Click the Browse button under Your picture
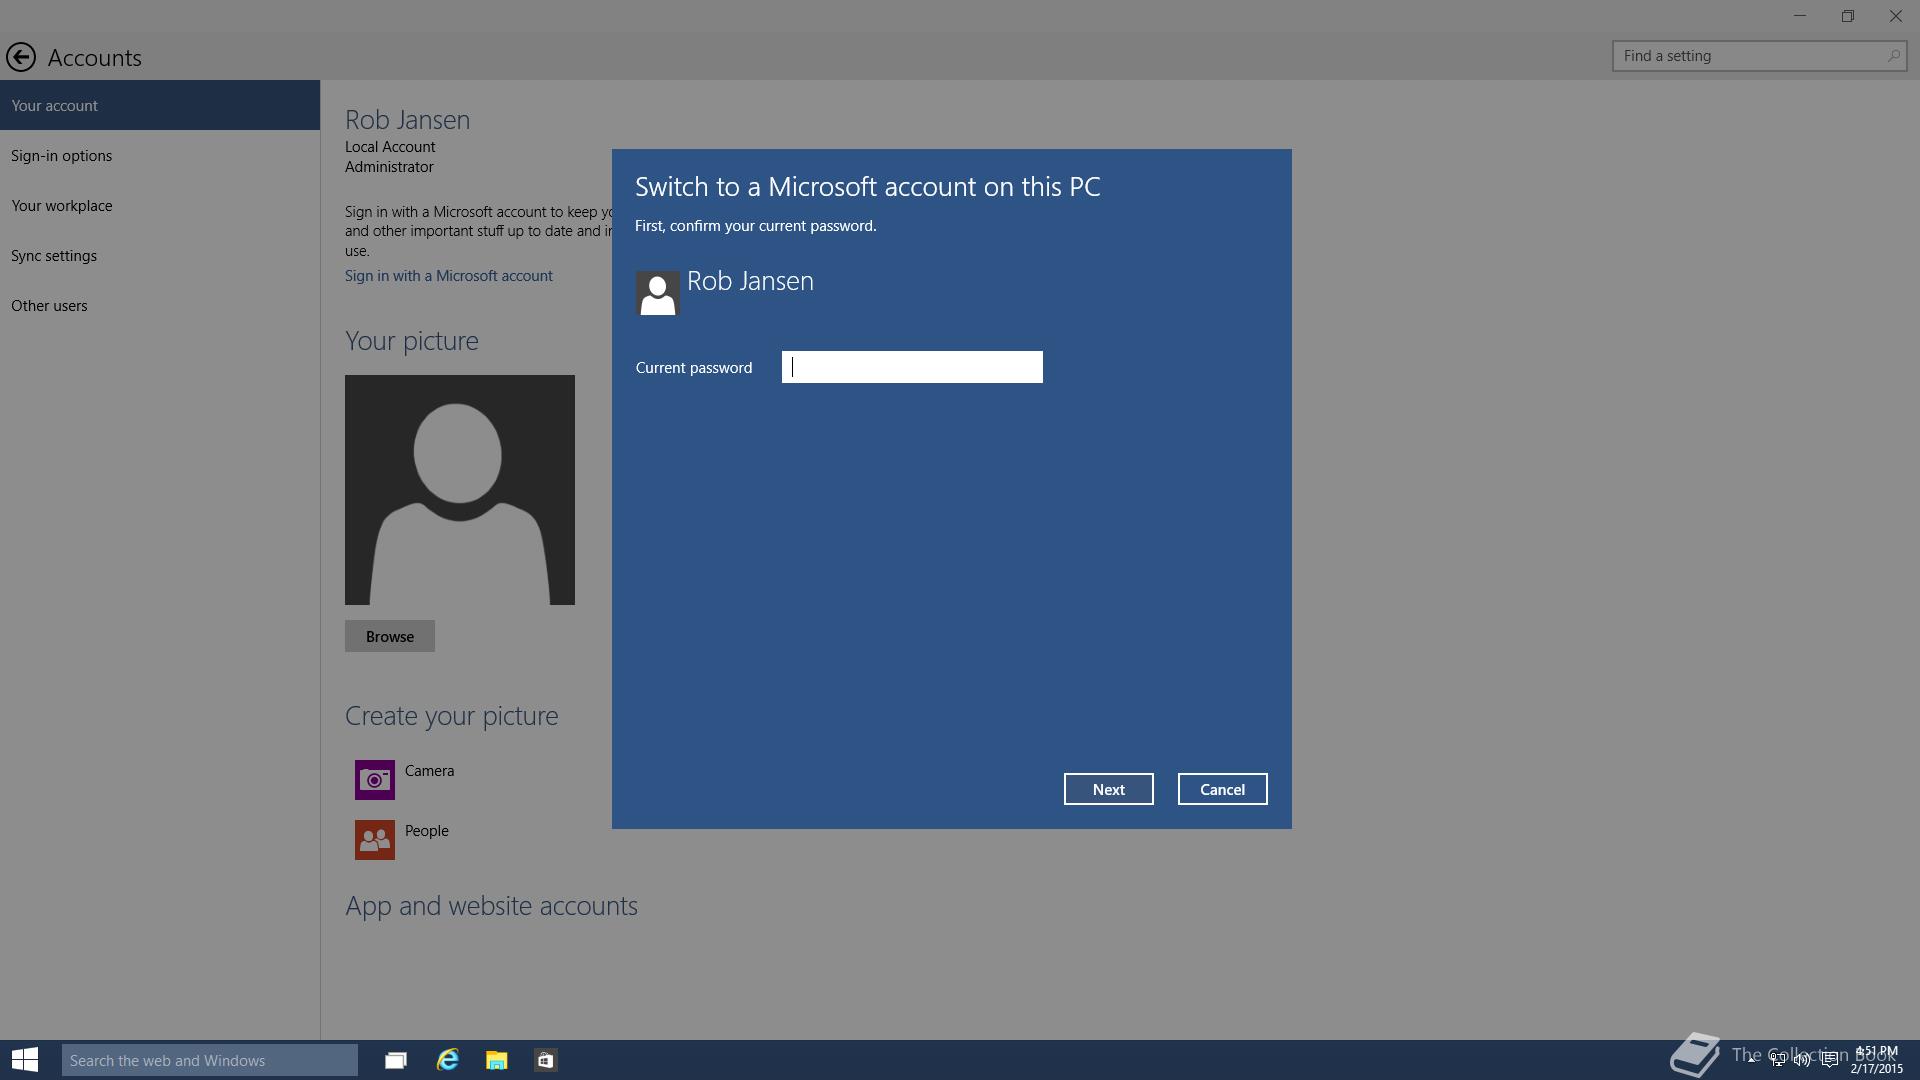 [390, 636]
